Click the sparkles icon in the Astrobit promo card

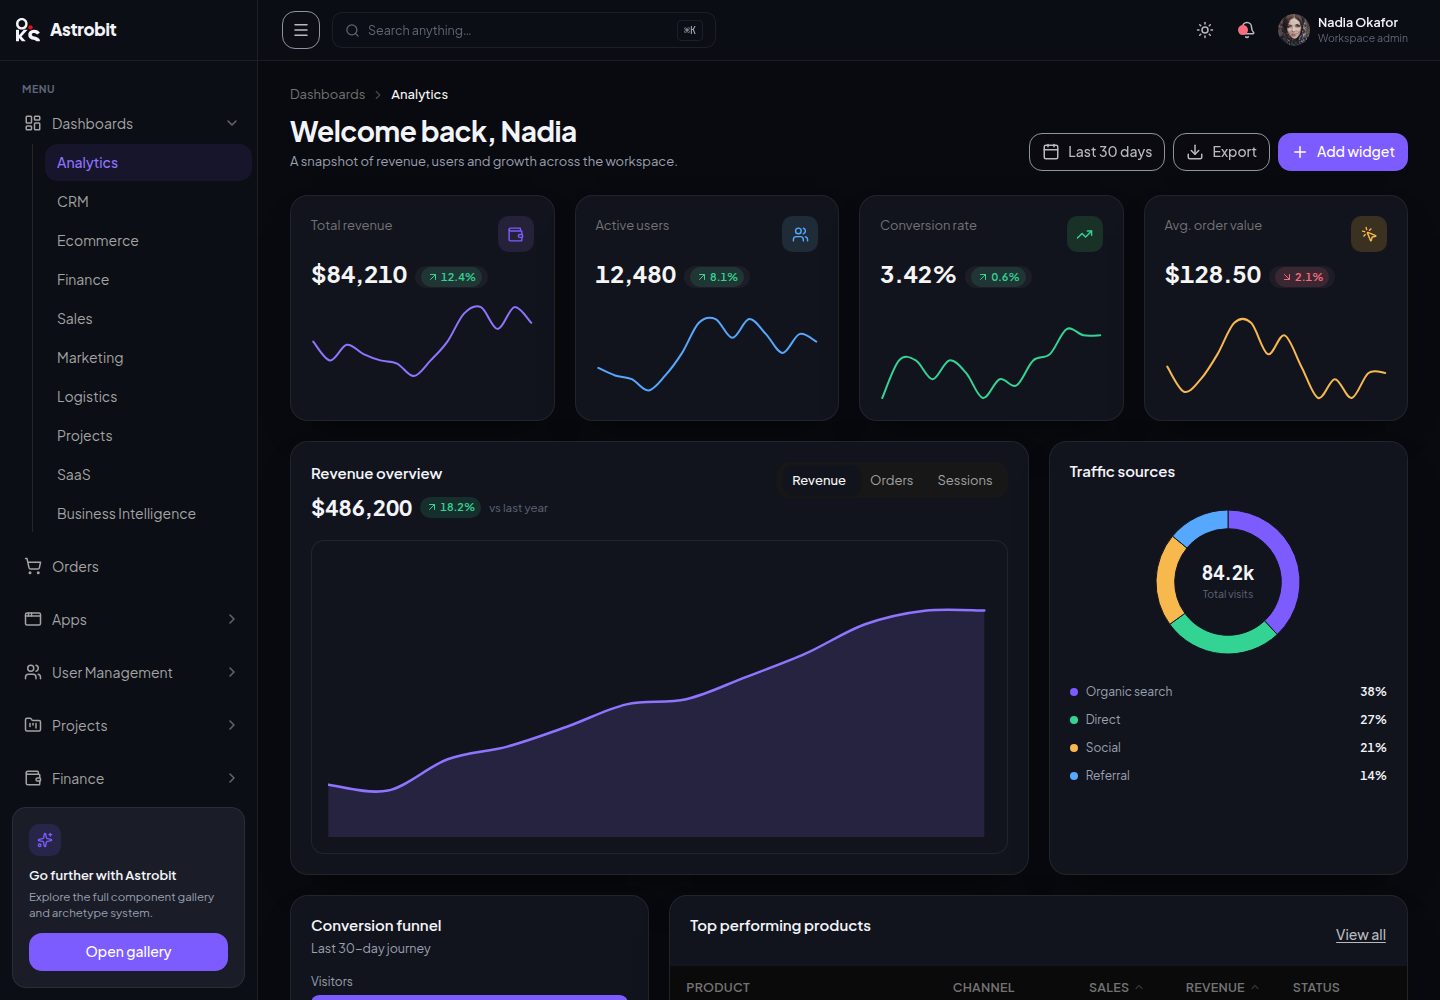(x=45, y=840)
